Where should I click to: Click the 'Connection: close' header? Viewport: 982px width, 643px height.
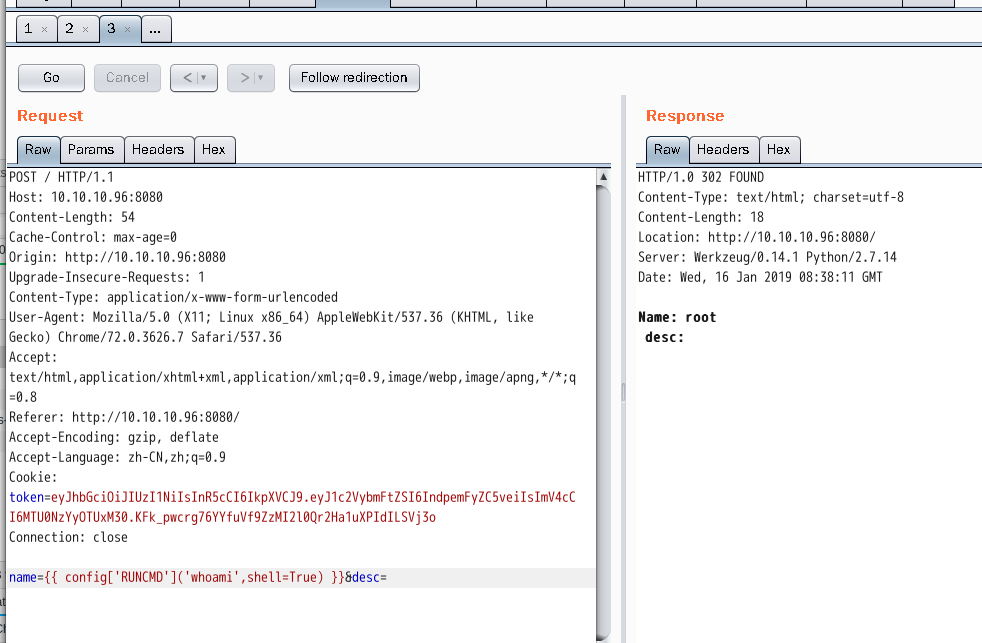[x=68, y=538]
